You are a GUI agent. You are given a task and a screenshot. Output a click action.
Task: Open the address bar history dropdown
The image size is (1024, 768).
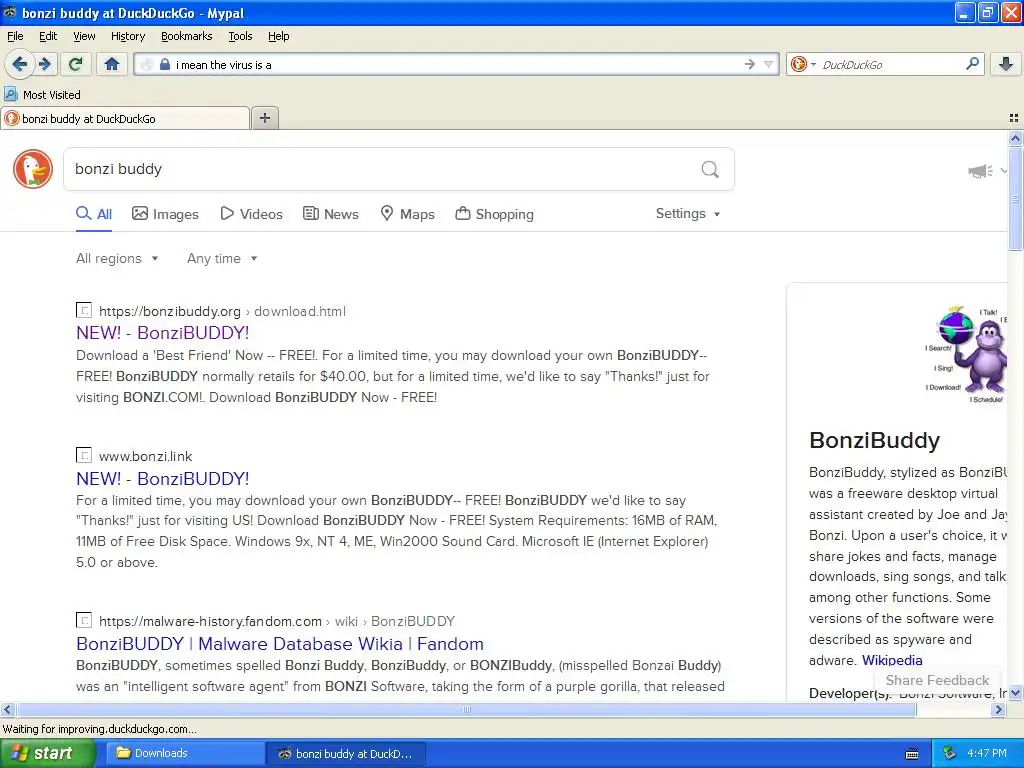point(769,64)
